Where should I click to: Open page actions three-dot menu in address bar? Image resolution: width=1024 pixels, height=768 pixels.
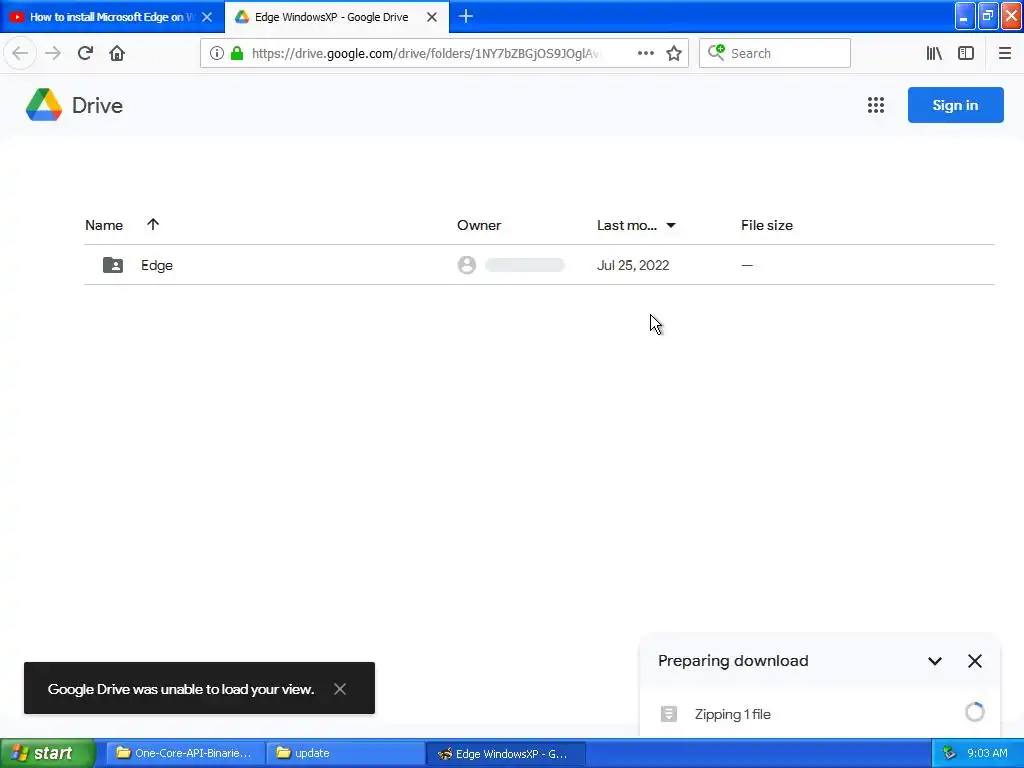coord(645,53)
